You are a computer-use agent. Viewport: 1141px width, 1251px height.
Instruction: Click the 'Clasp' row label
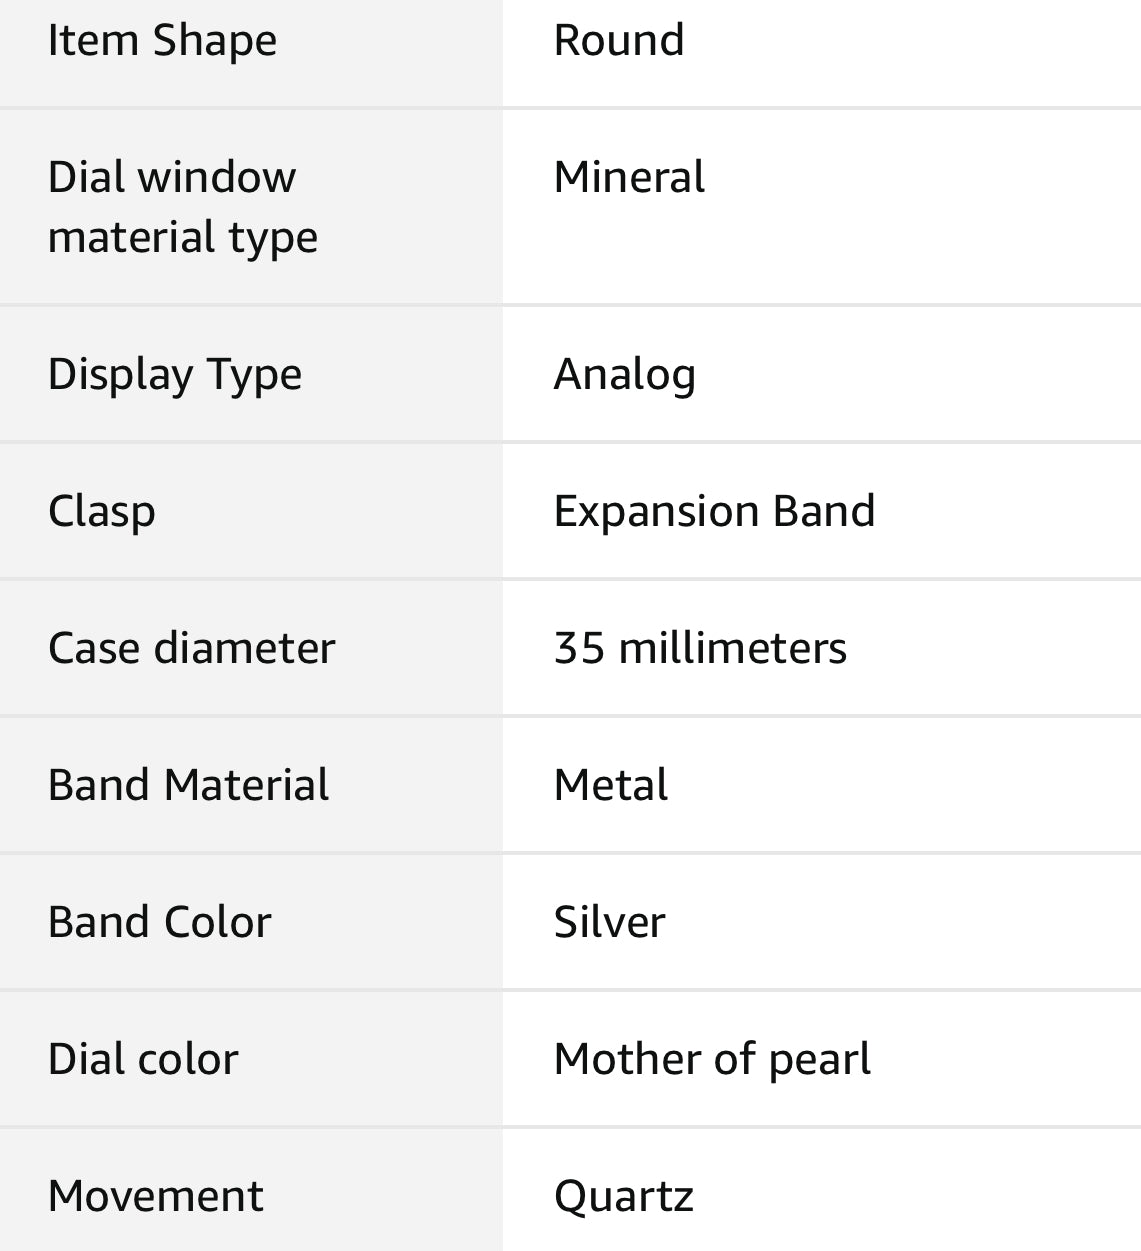102,512
